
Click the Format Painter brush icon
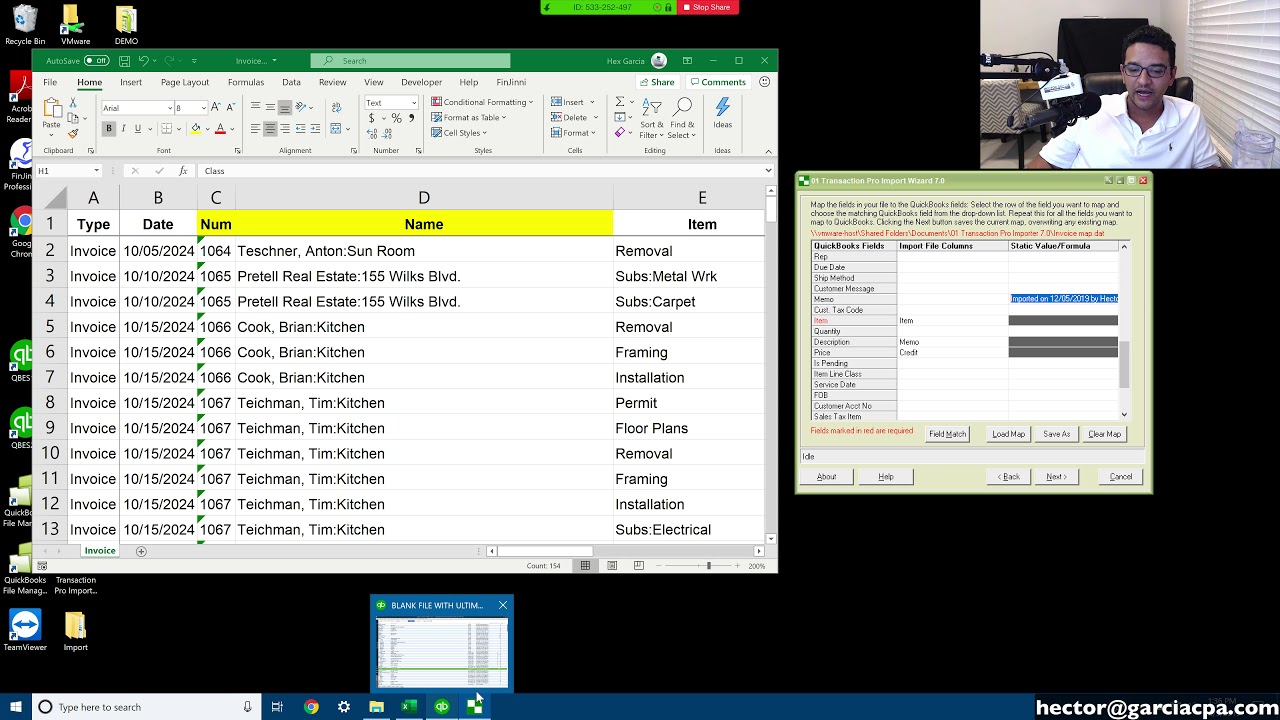72,133
